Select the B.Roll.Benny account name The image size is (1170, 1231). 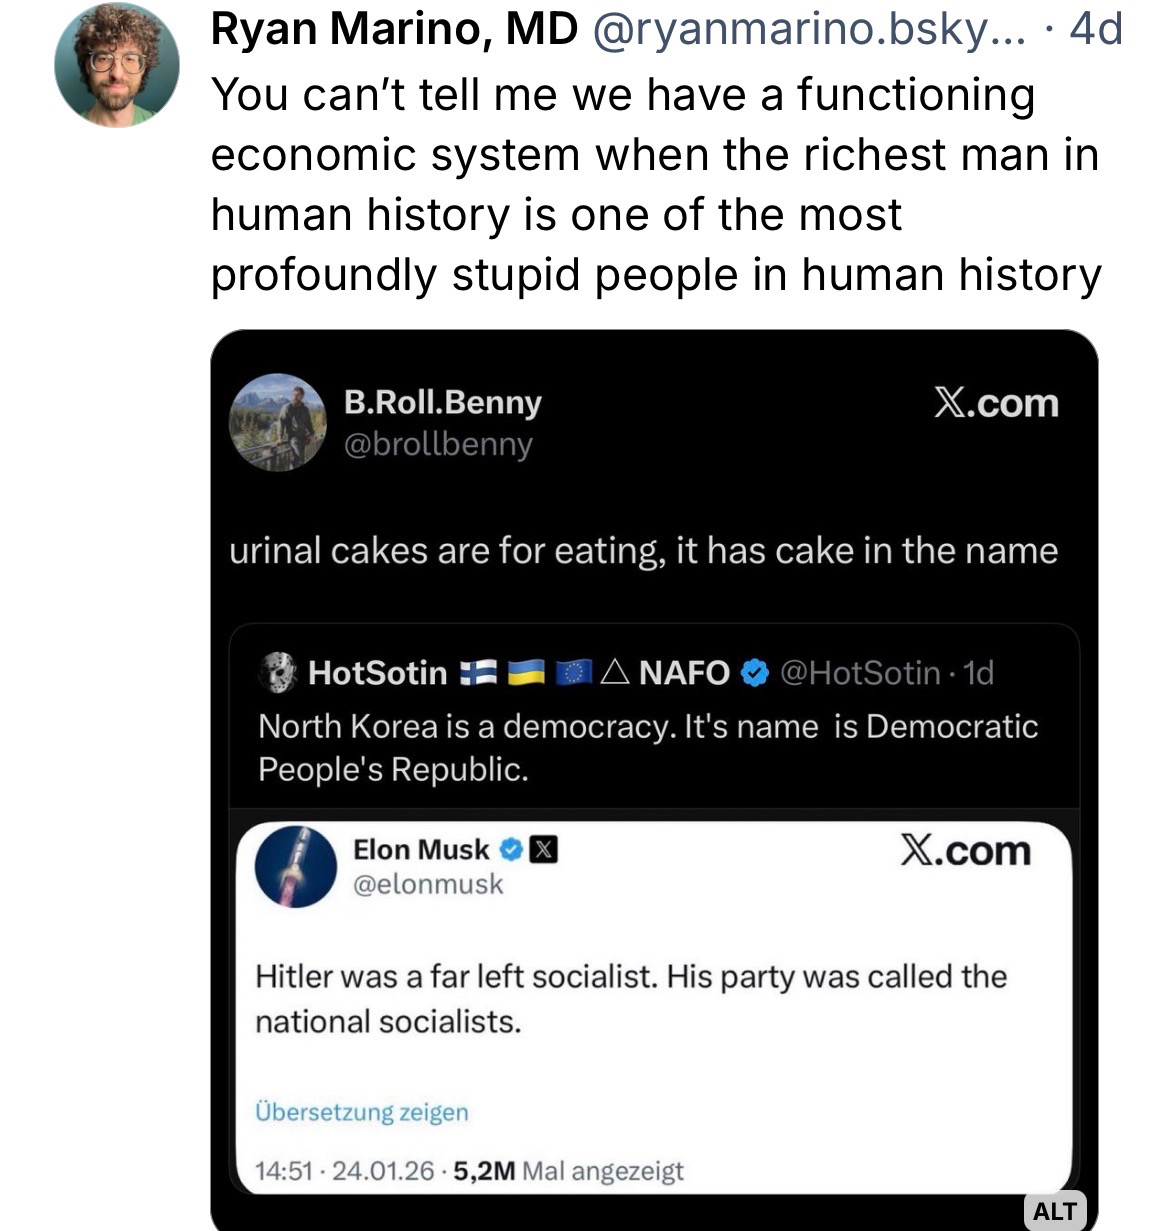point(442,402)
